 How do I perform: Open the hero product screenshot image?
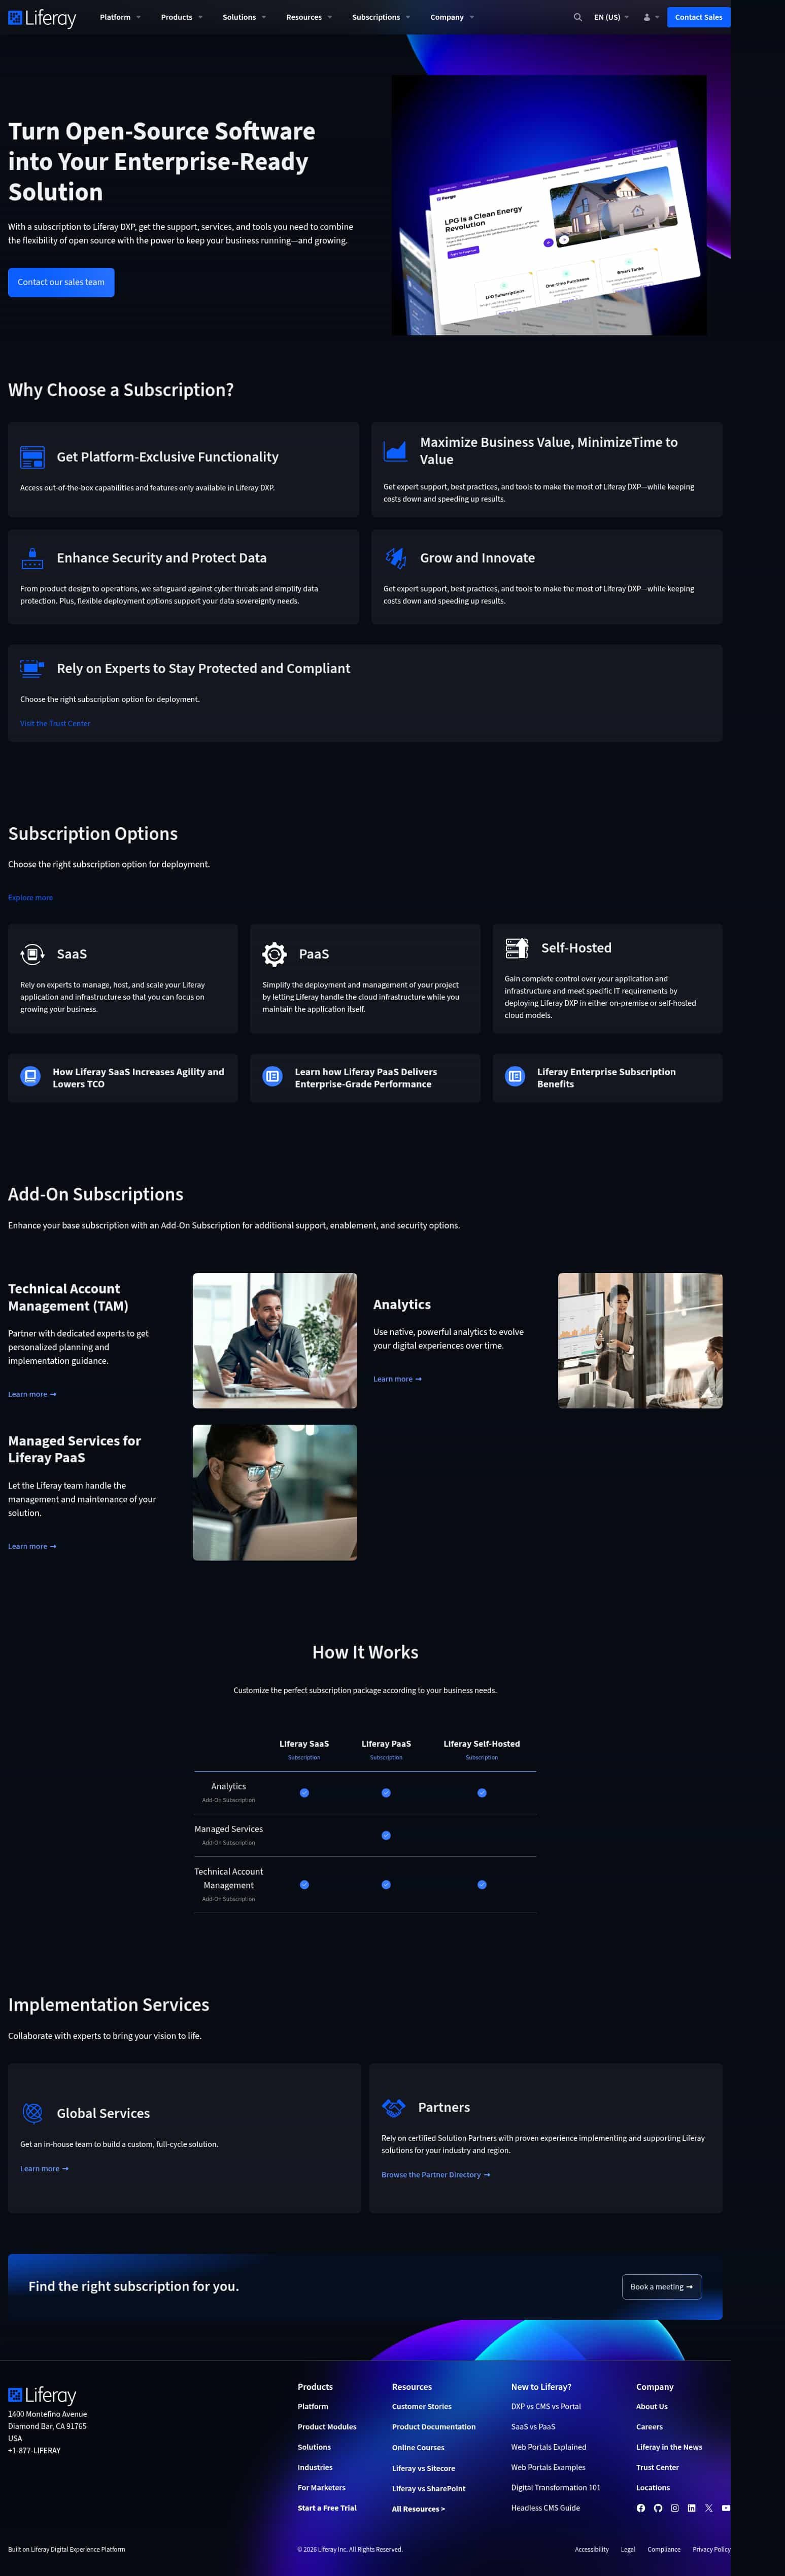coord(549,205)
